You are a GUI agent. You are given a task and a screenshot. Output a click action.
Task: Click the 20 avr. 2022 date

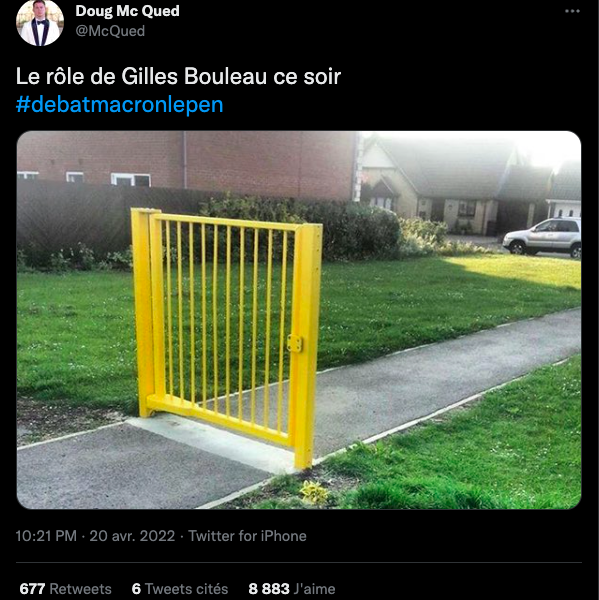(132, 536)
